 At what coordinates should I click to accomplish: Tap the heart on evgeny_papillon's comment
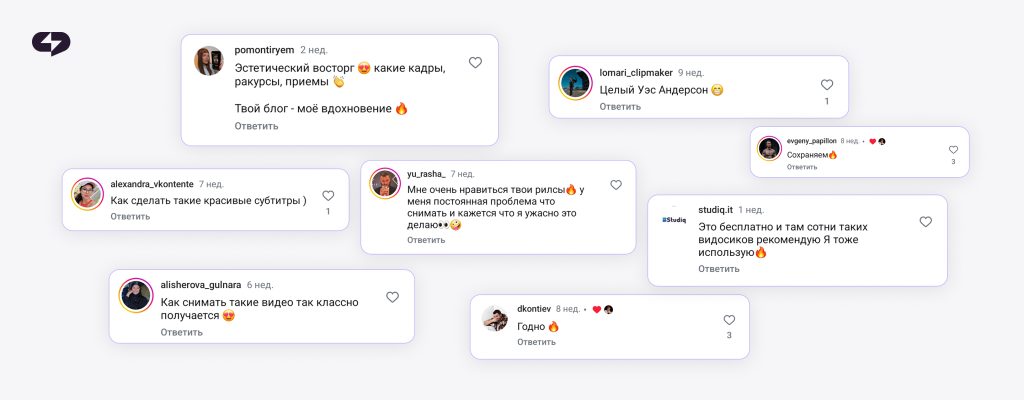[953, 150]
